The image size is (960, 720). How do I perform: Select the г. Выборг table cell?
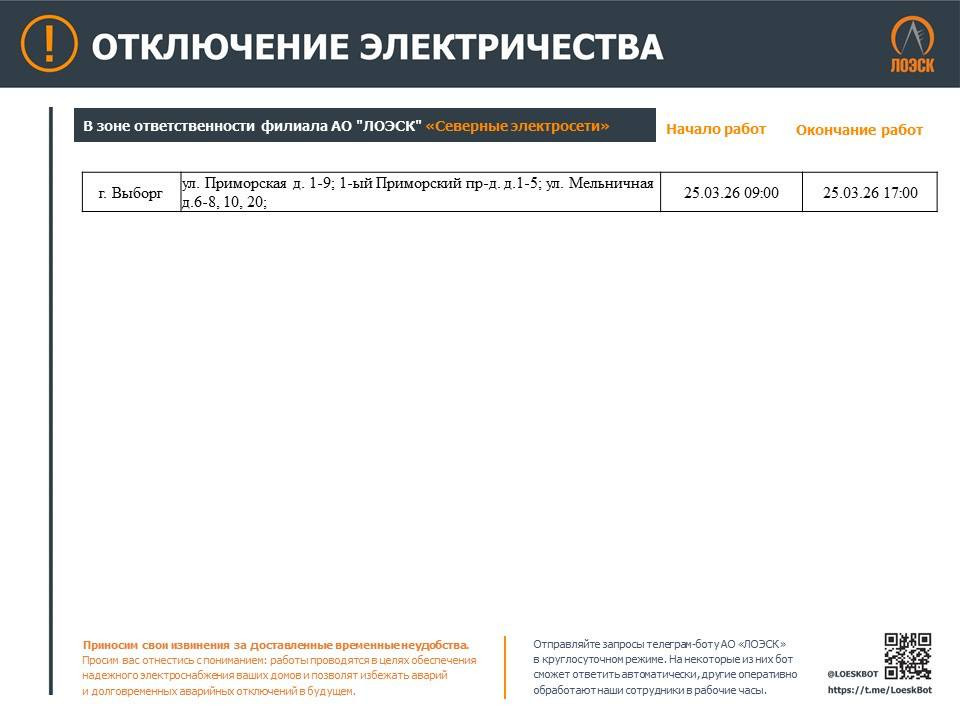click(130, 193)
